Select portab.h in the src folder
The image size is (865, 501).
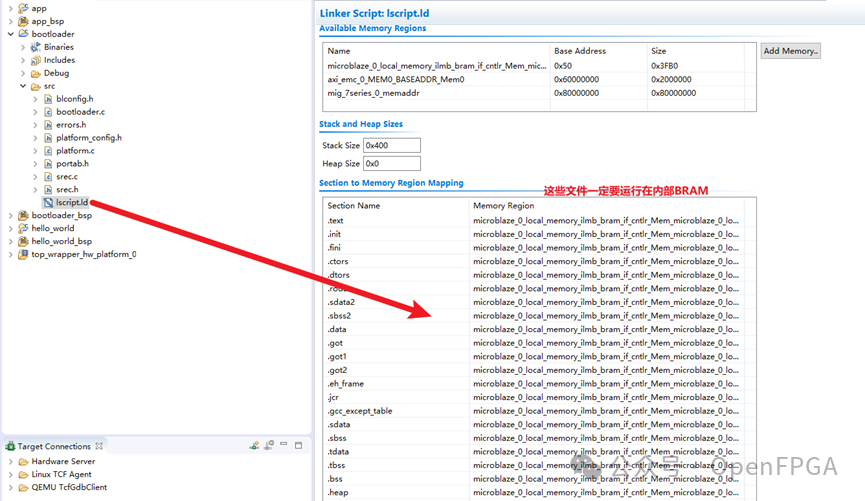point(72,163)
